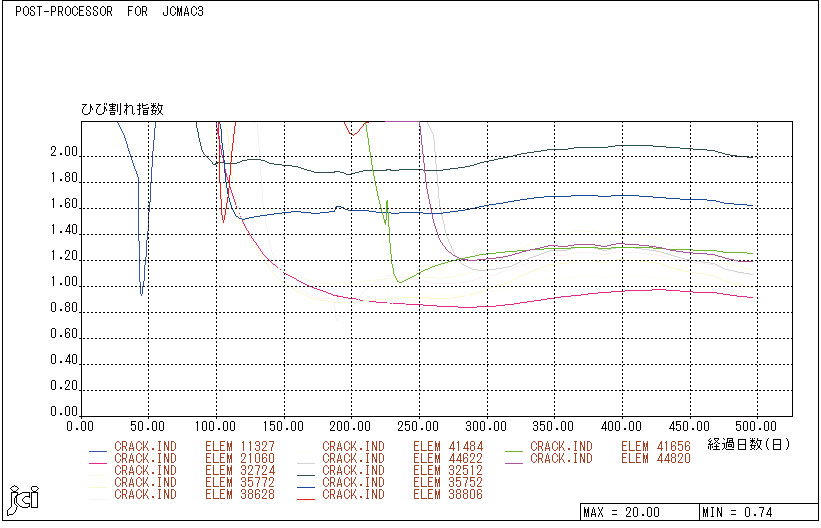Select legend entry ELEM 44622
Screen dimensions: 821x528
click(x=448, y=459)
